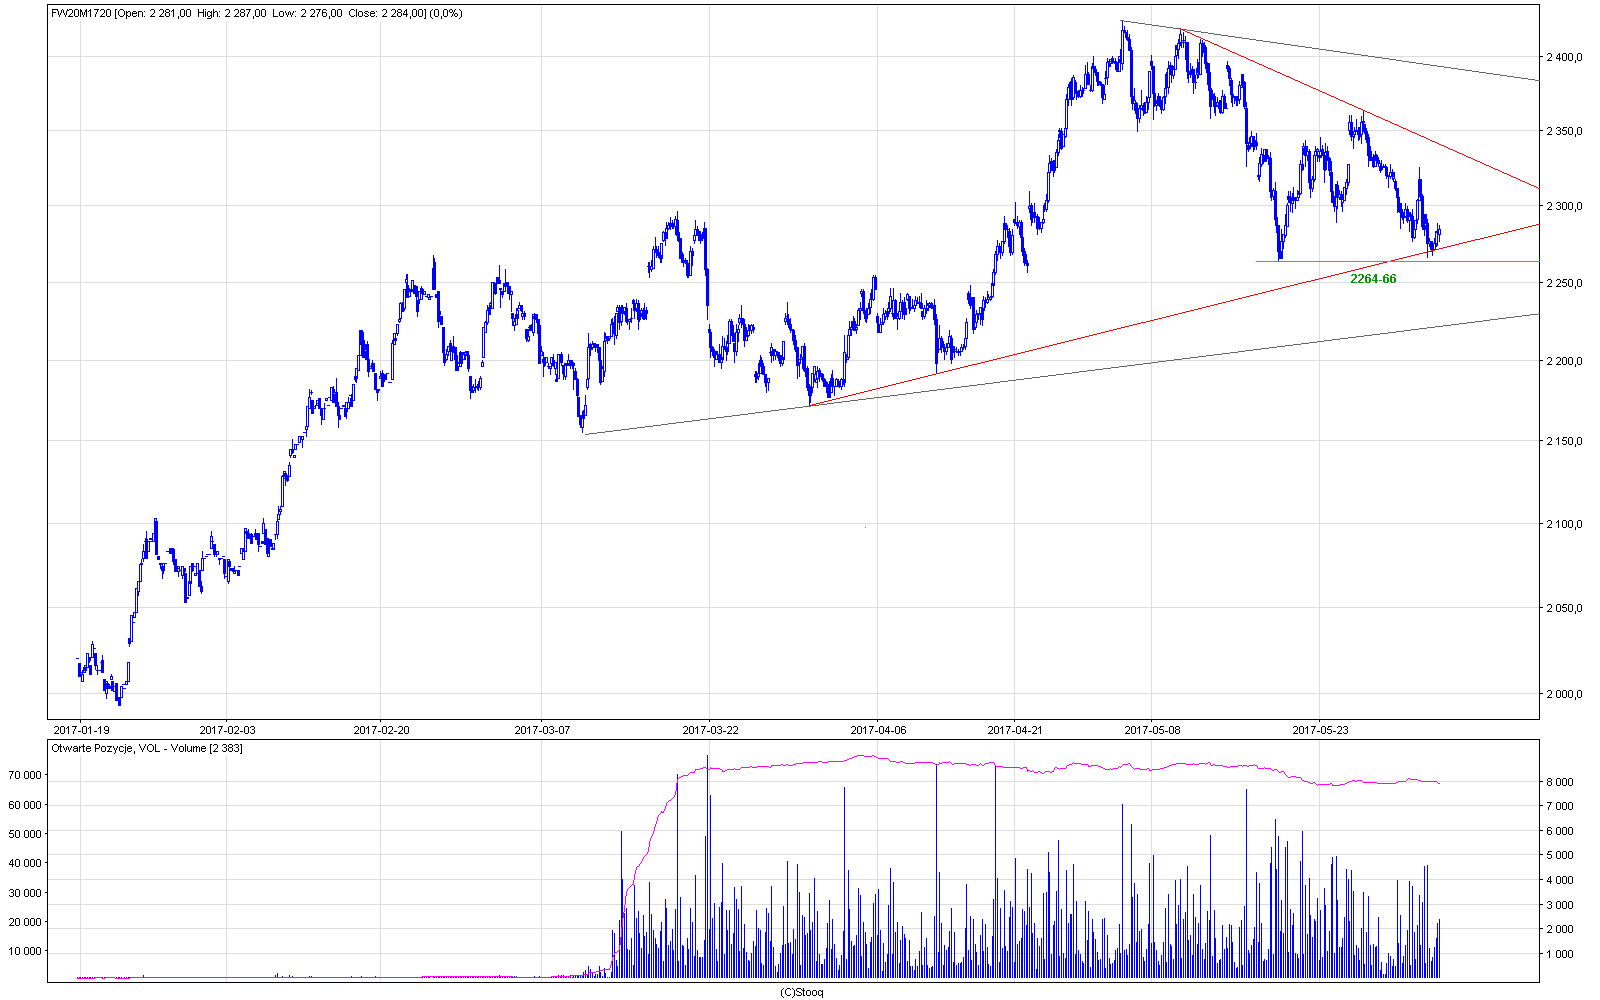Click the 2017-02-03 date label
This screenshot has width=1600, height=1000.
tap(227, 730)
